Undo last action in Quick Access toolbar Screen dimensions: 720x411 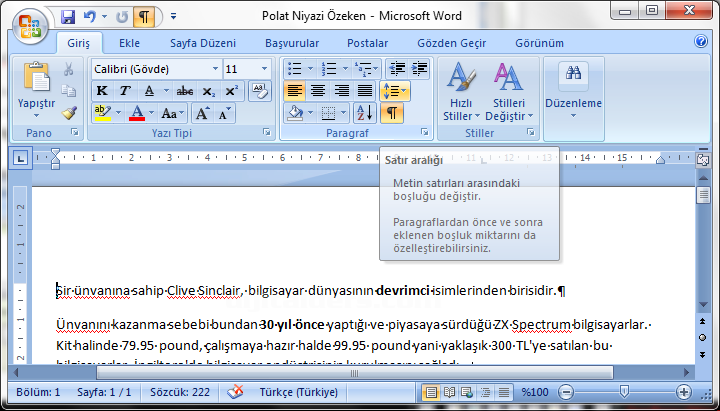point(90,17)
